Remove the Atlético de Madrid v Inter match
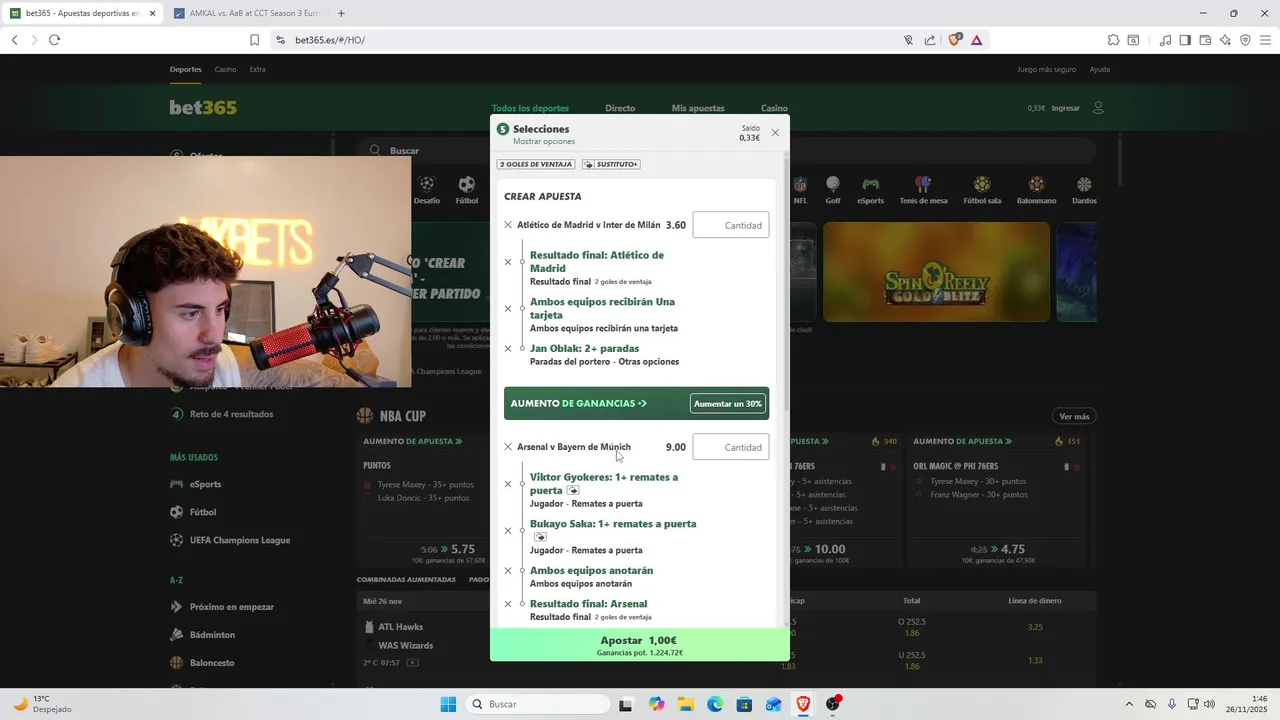Image resolution: width=1280 pixels, height=720 pixels. coord(508,225)
